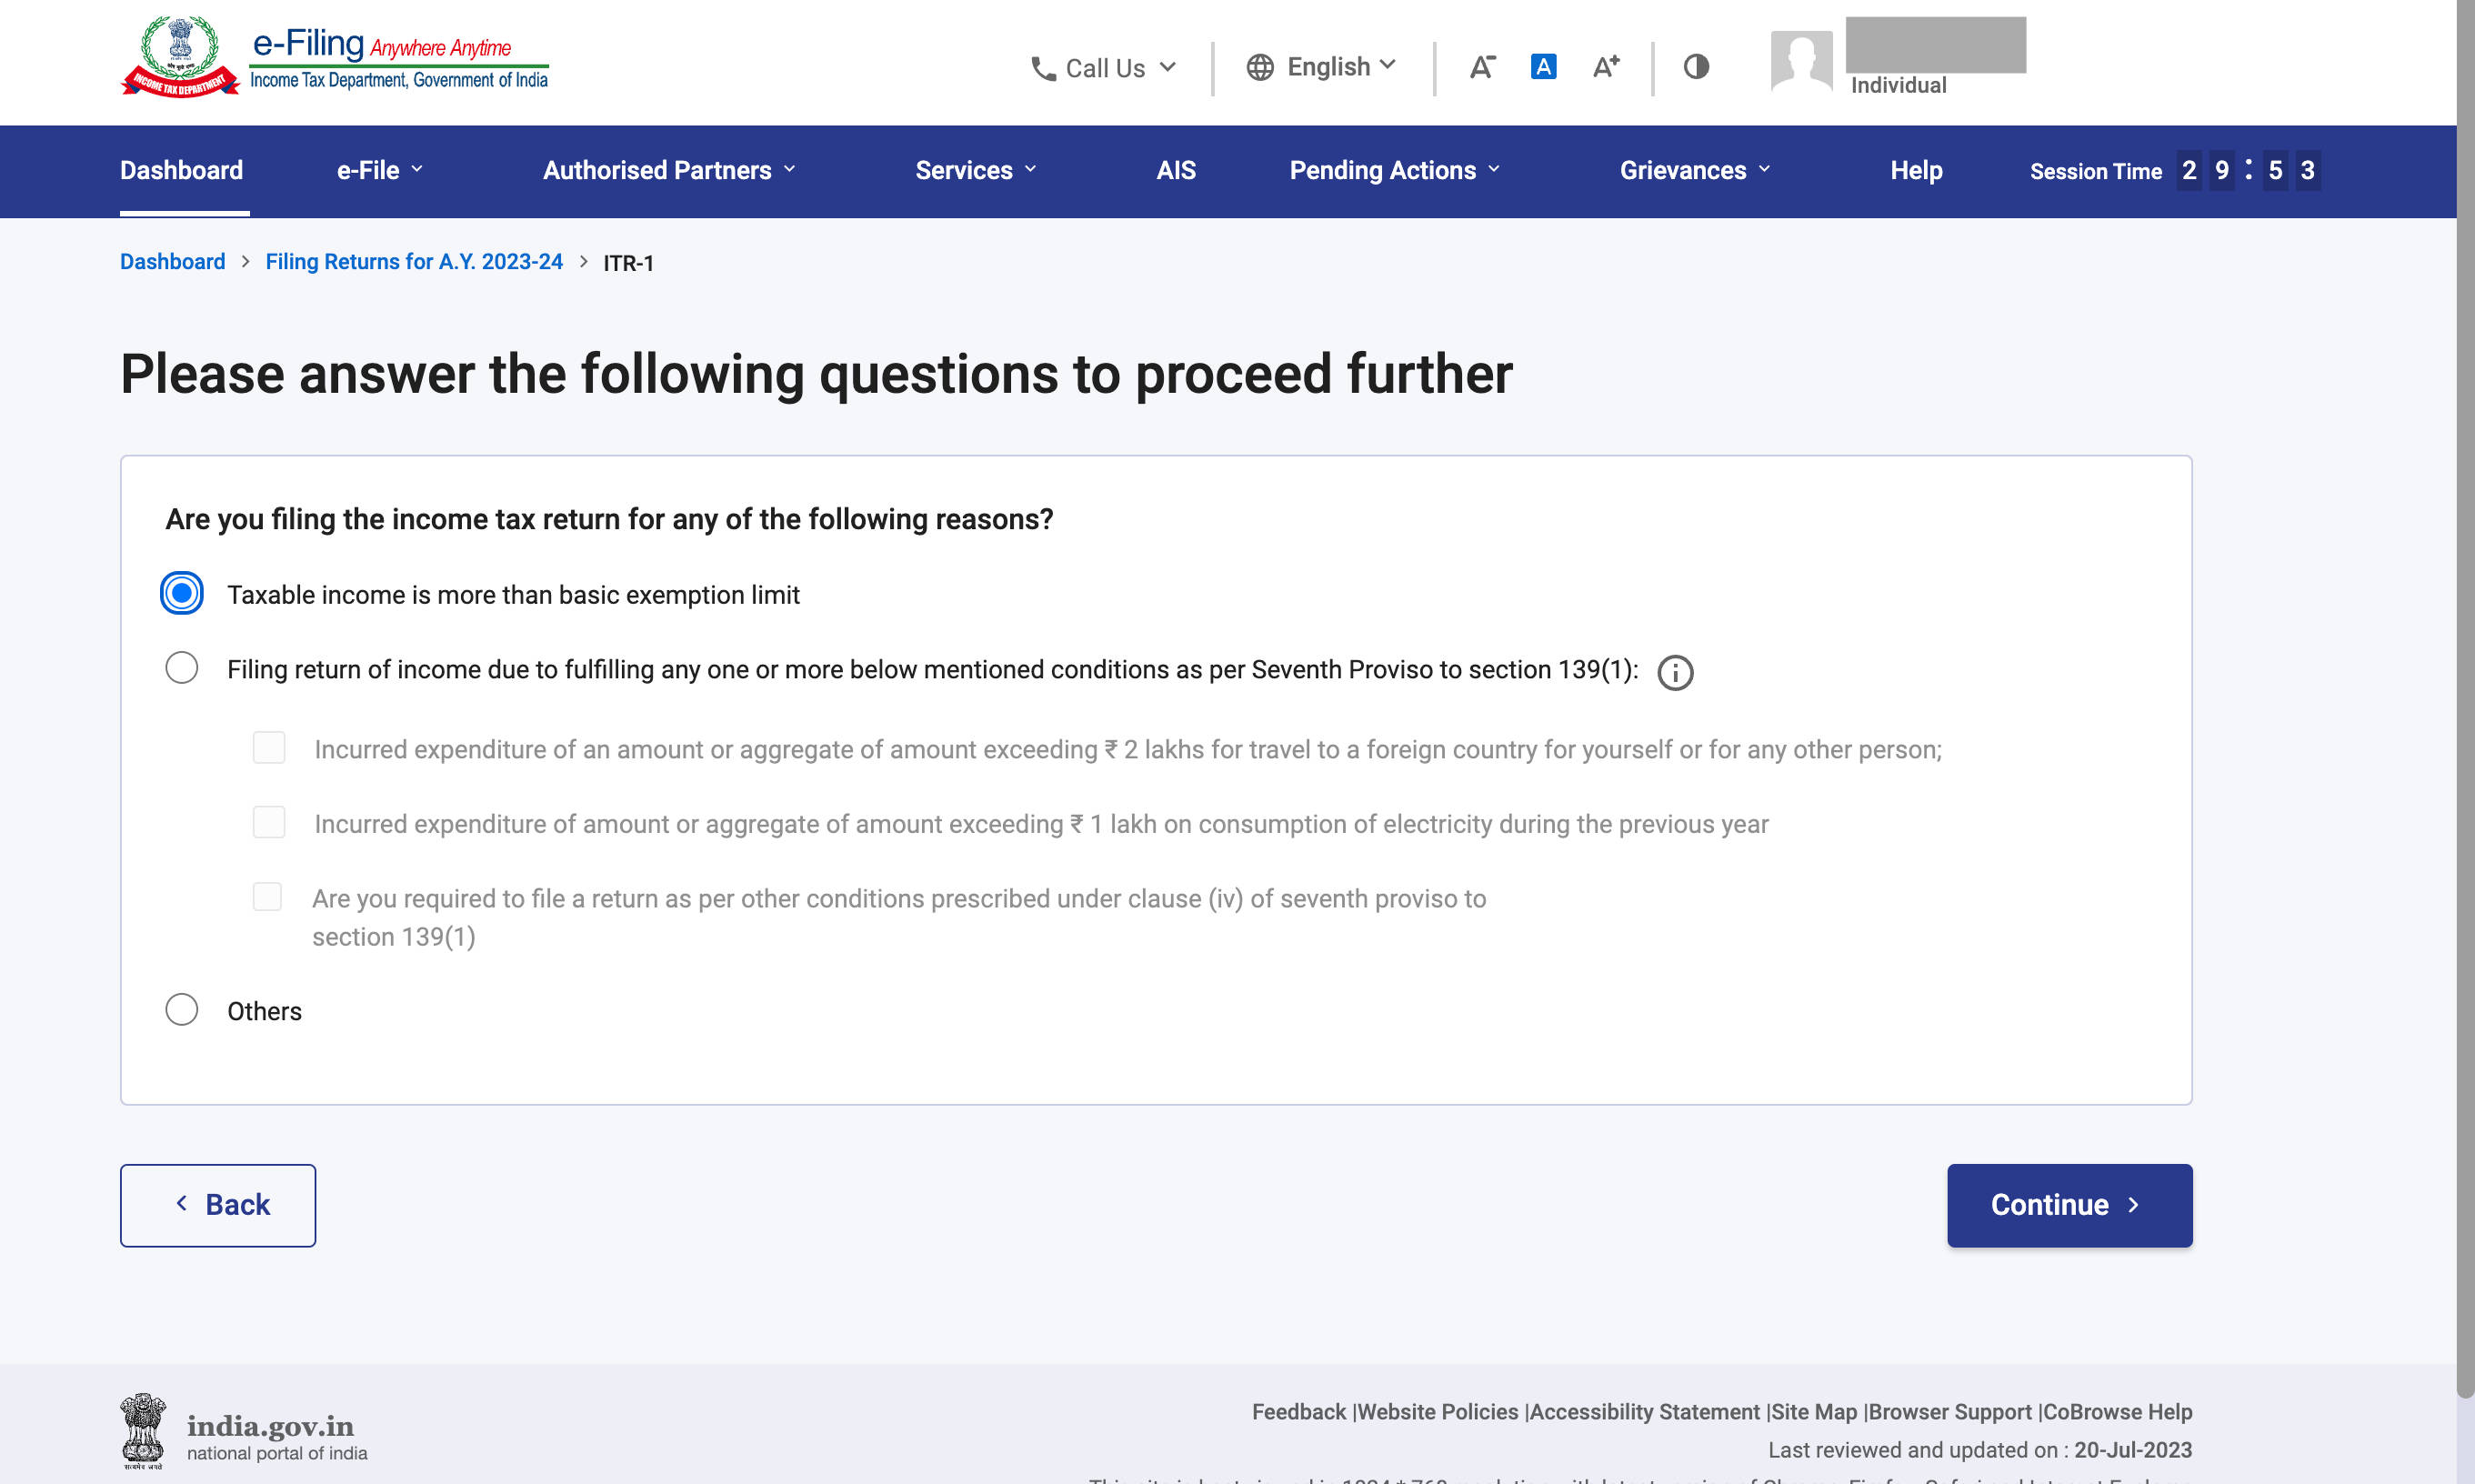
Task: Check the foreign travel expenditure checkbox
Action: coord(269,748)
